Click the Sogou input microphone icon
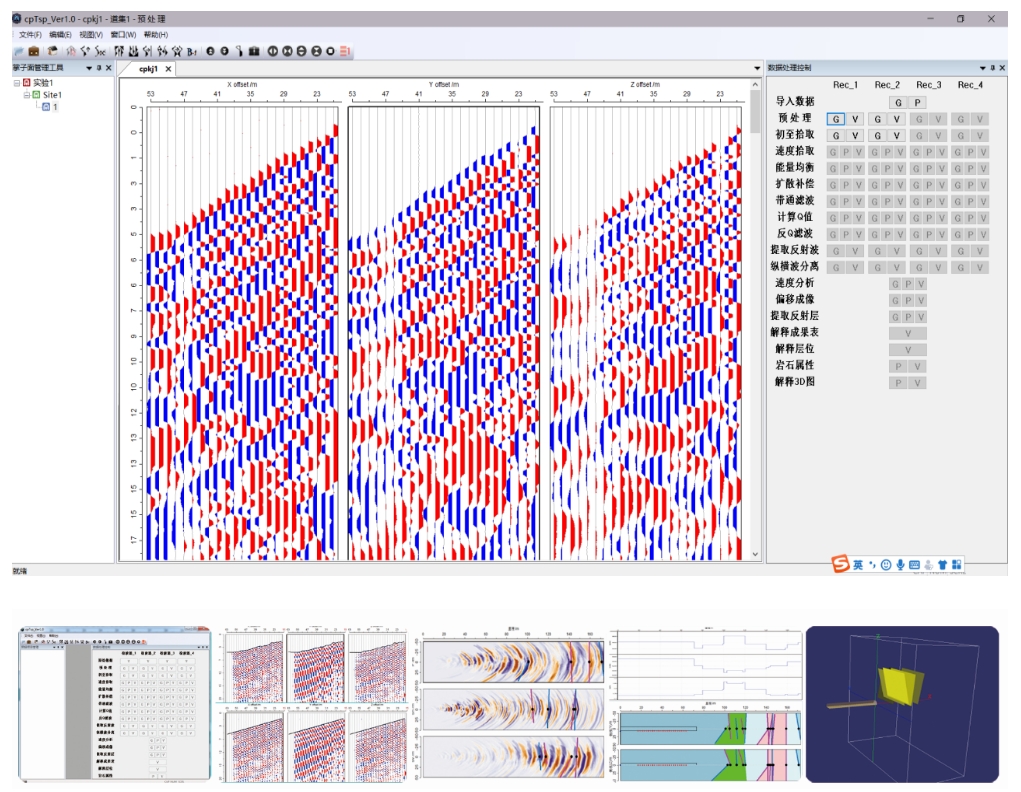The height and width of the screenshot is (792, 1021). coord(900,565)
